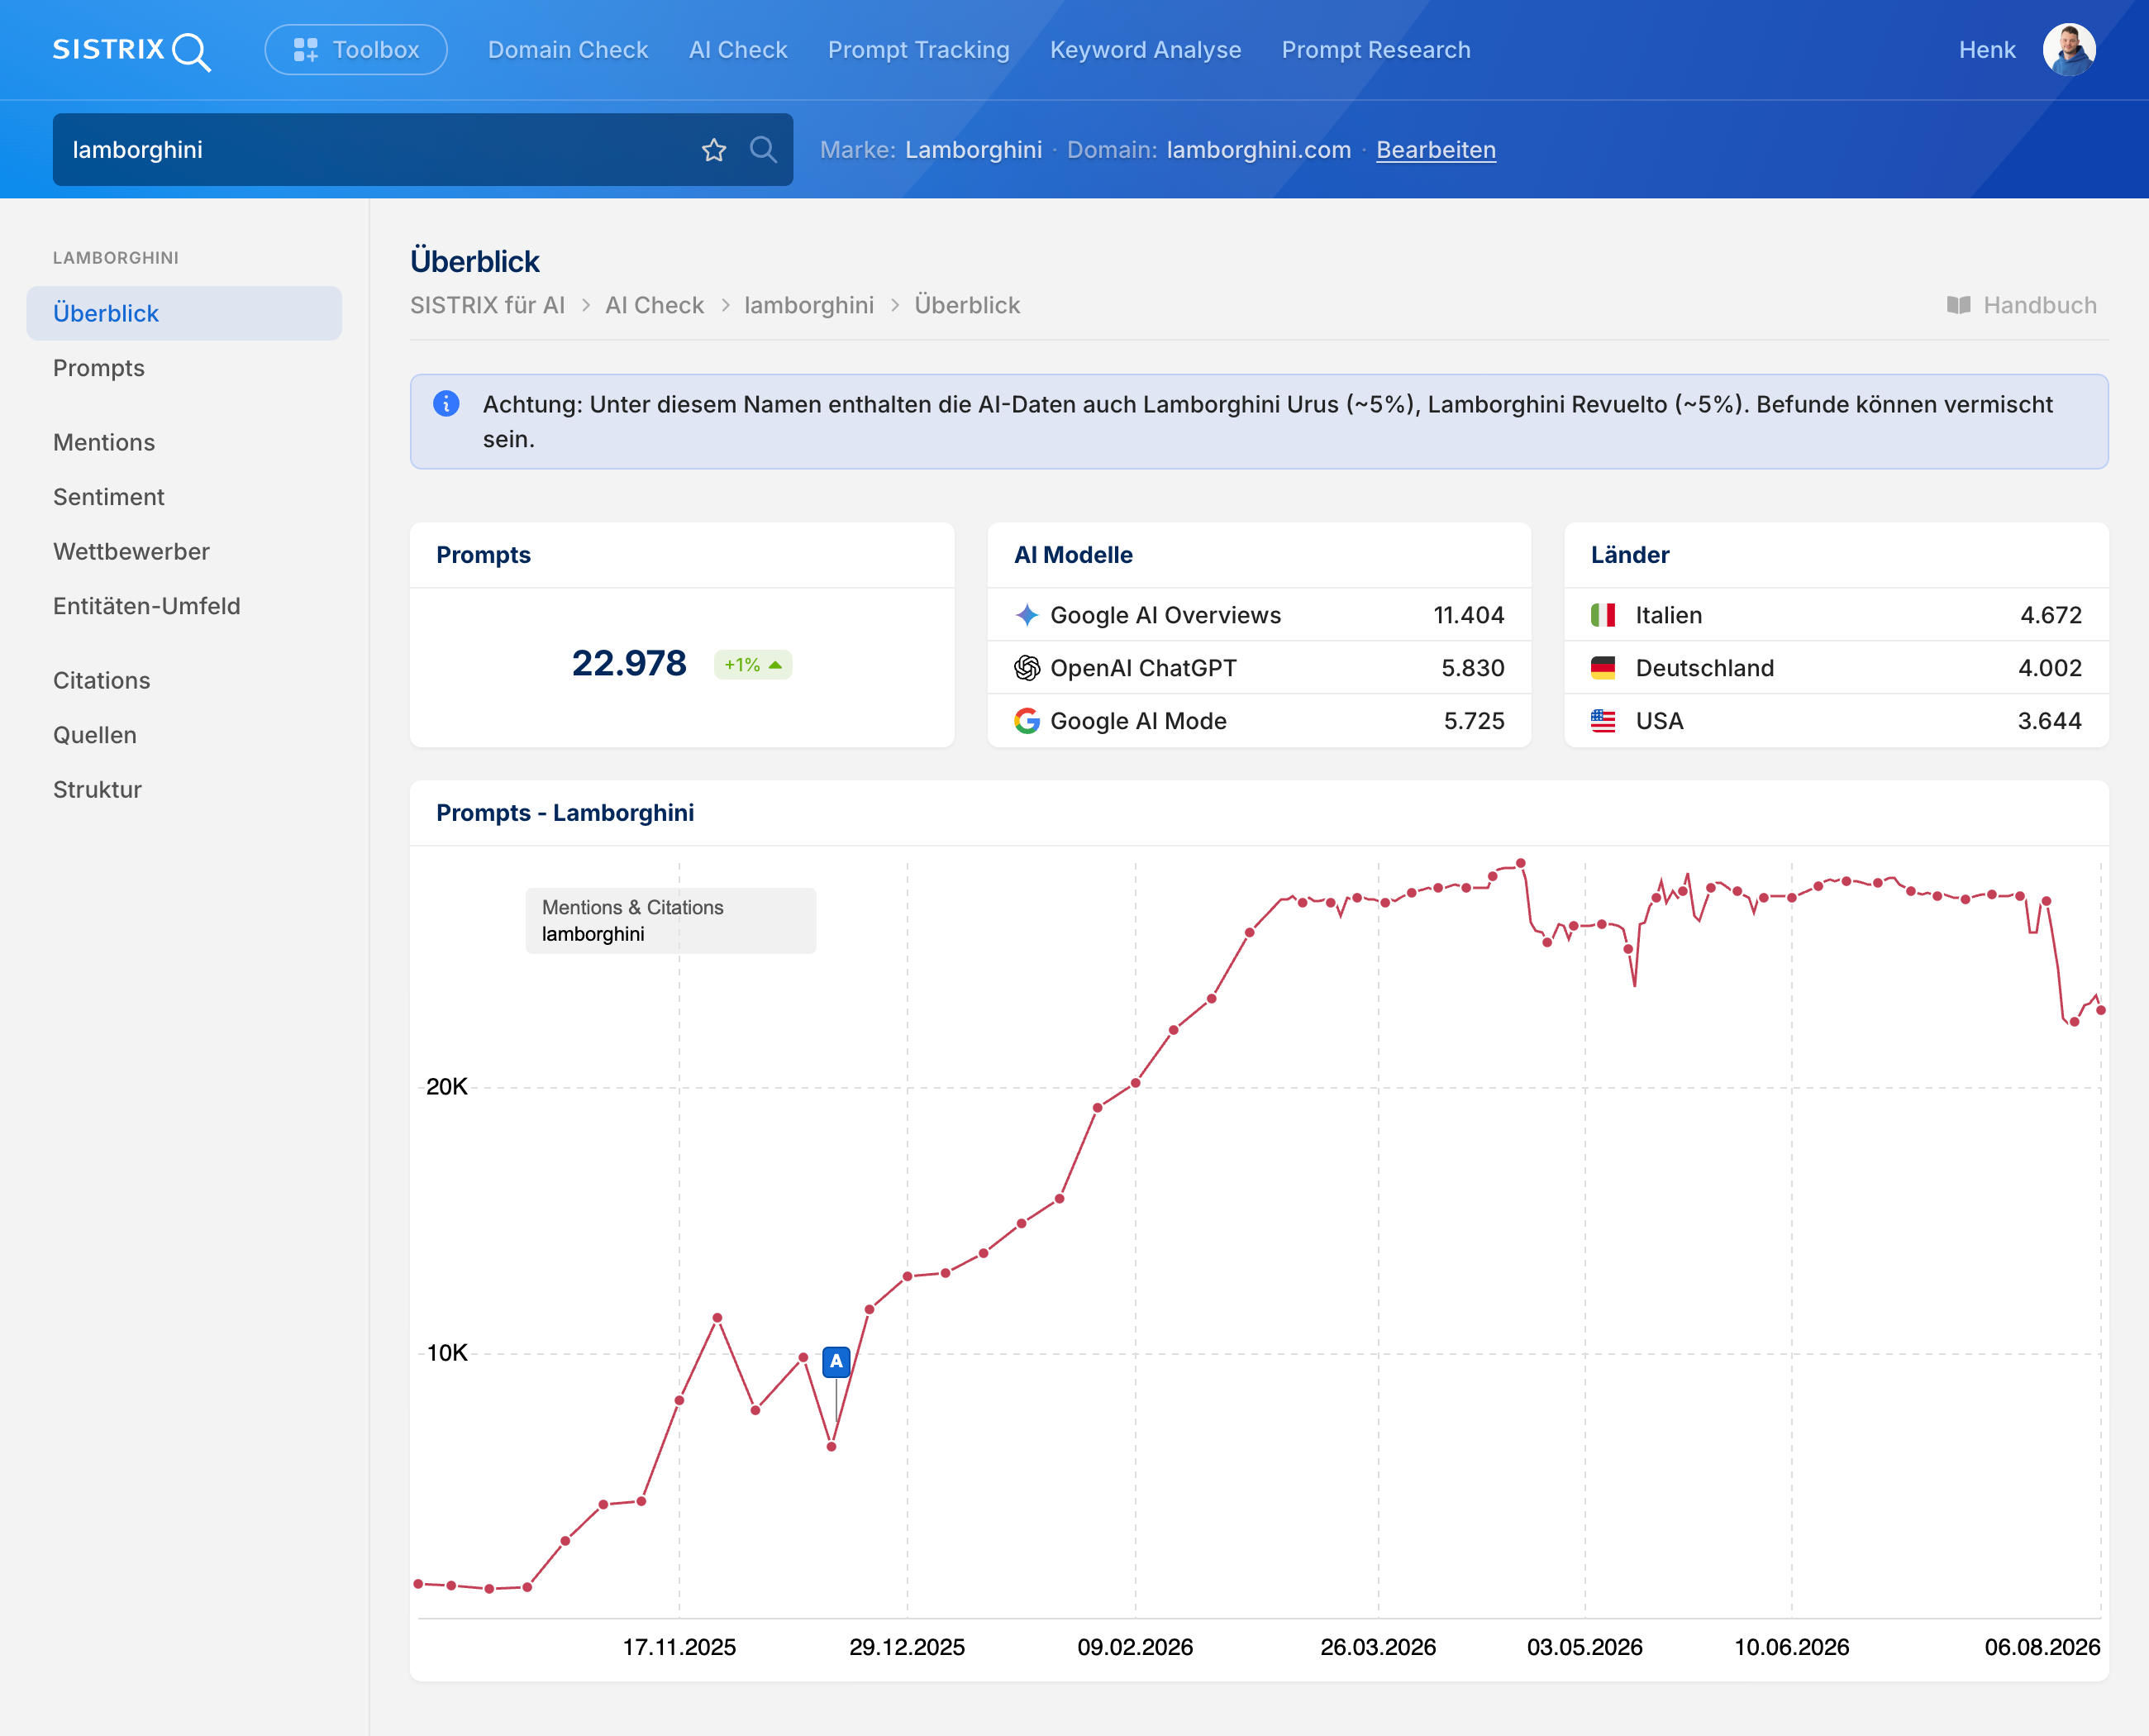Click the Google AI Overviews sparkle icon

(x=1026, y=615)
